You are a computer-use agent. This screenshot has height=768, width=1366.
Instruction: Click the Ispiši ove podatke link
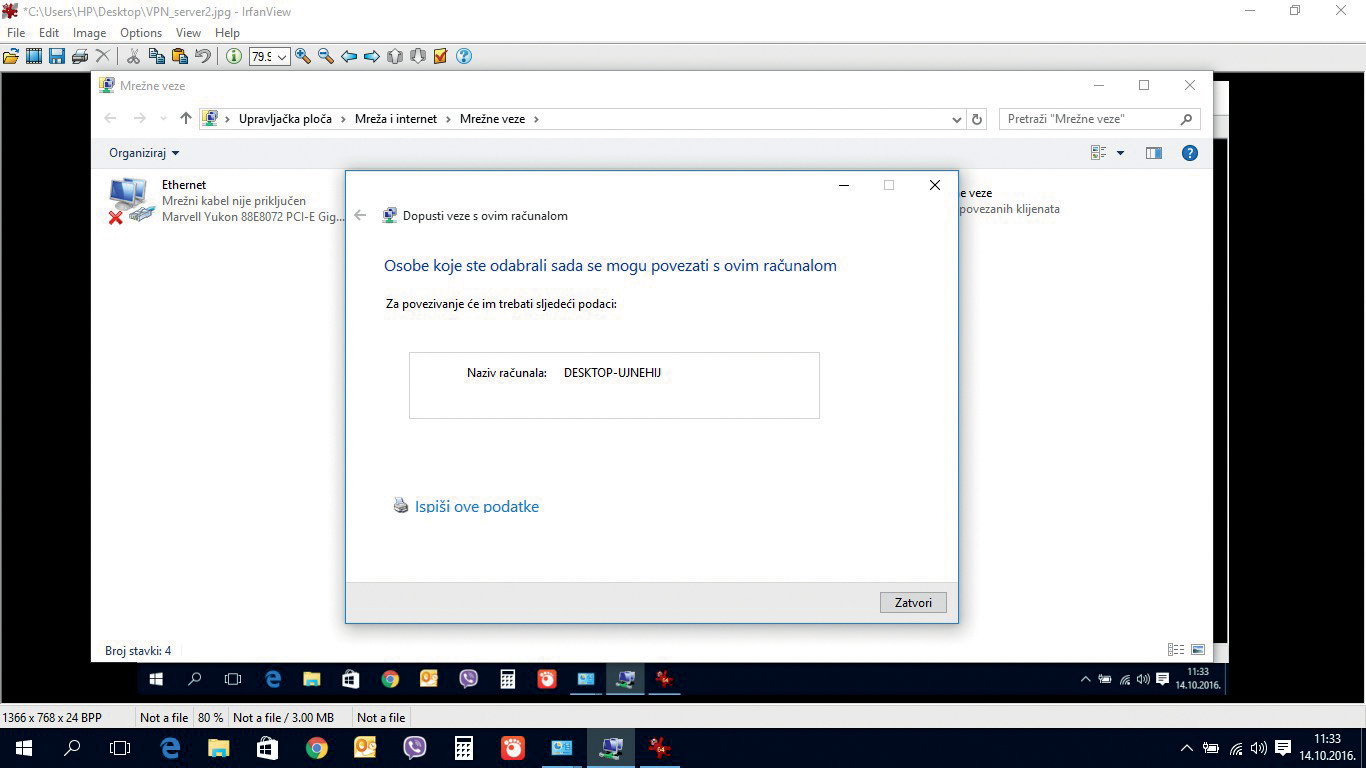point(476,507)
